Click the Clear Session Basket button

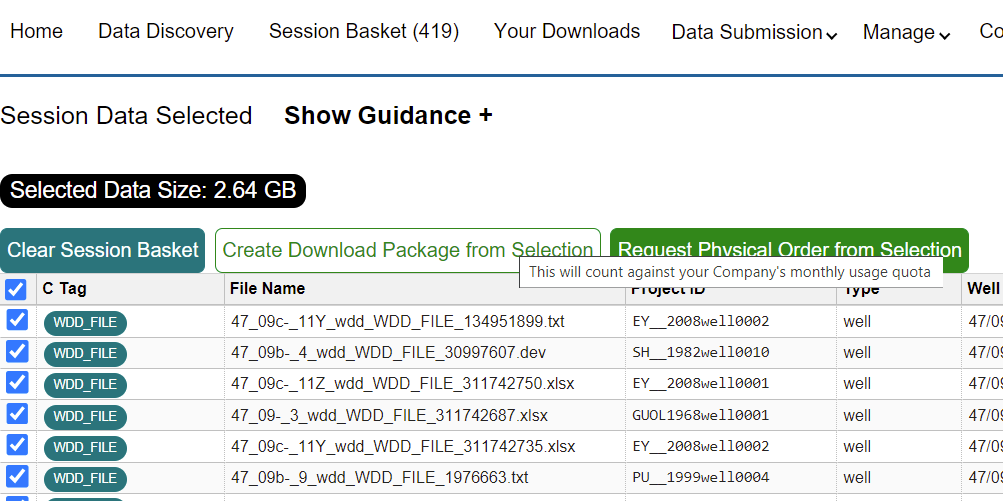tap(102, 250)
